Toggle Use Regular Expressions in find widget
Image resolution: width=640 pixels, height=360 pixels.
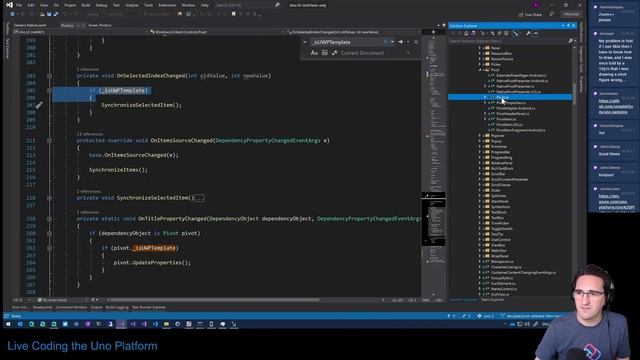[335, 53]
